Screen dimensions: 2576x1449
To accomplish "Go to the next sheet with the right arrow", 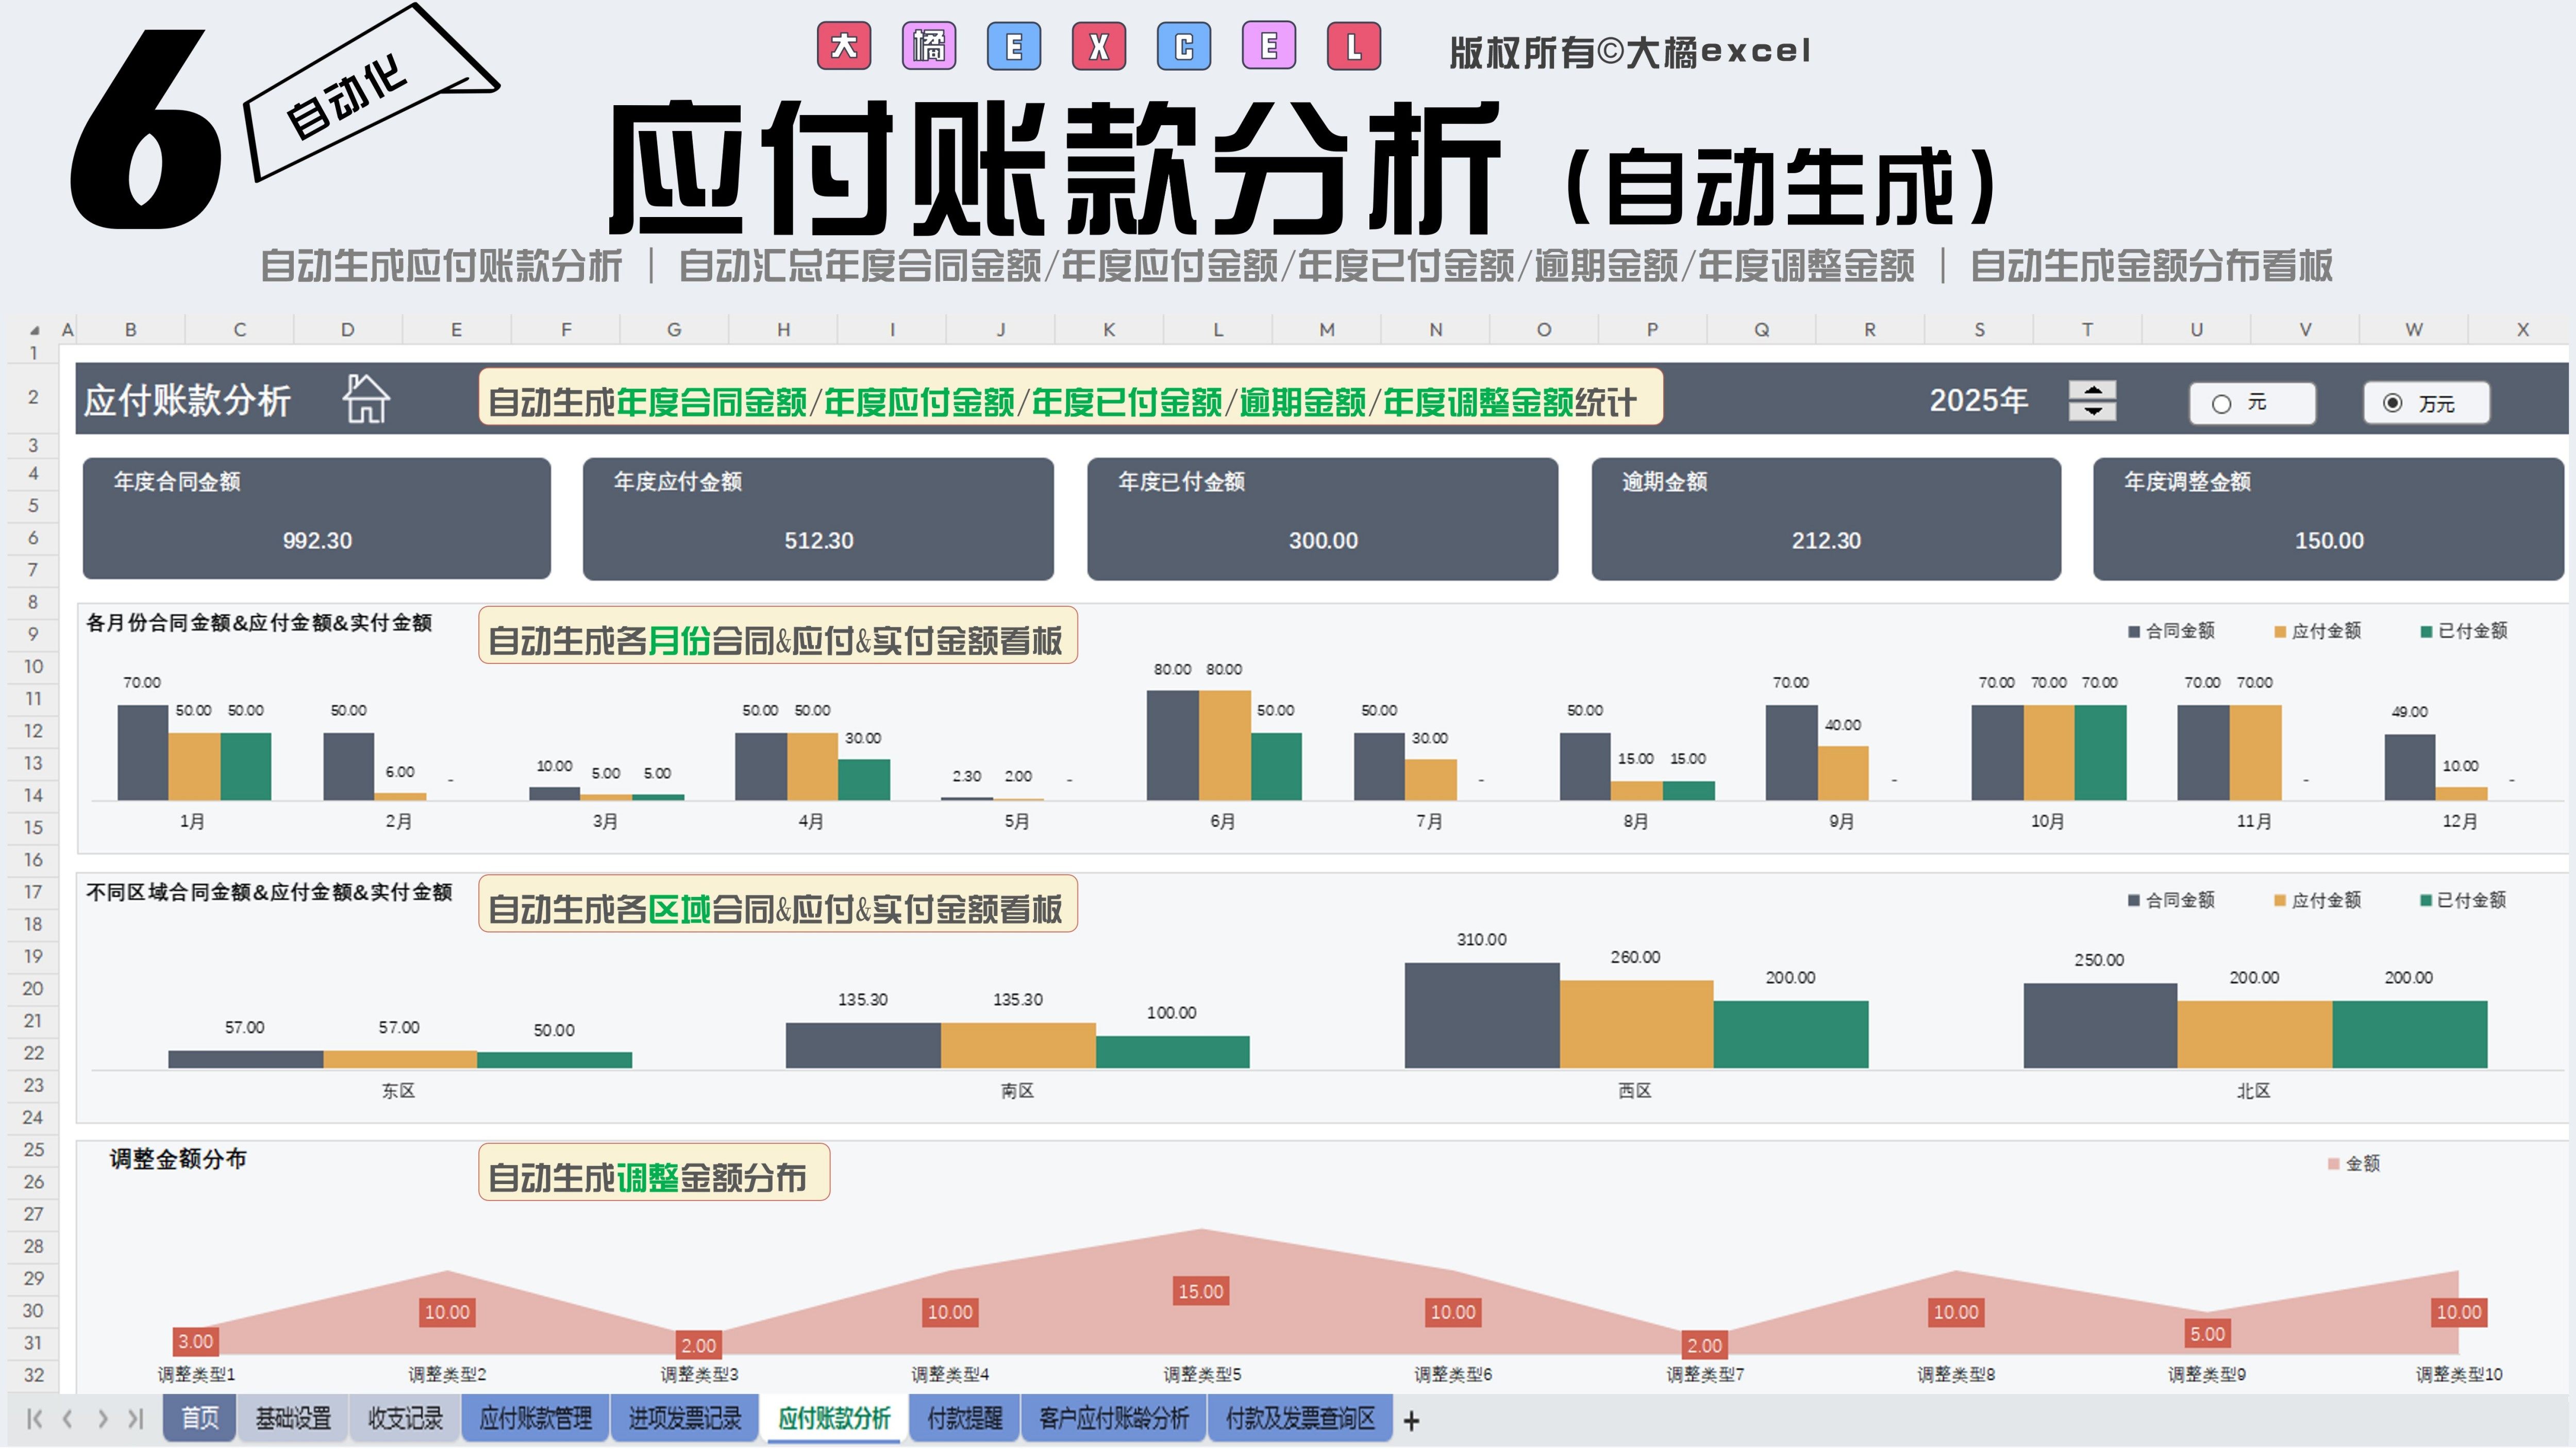I will pos(103,1418).
